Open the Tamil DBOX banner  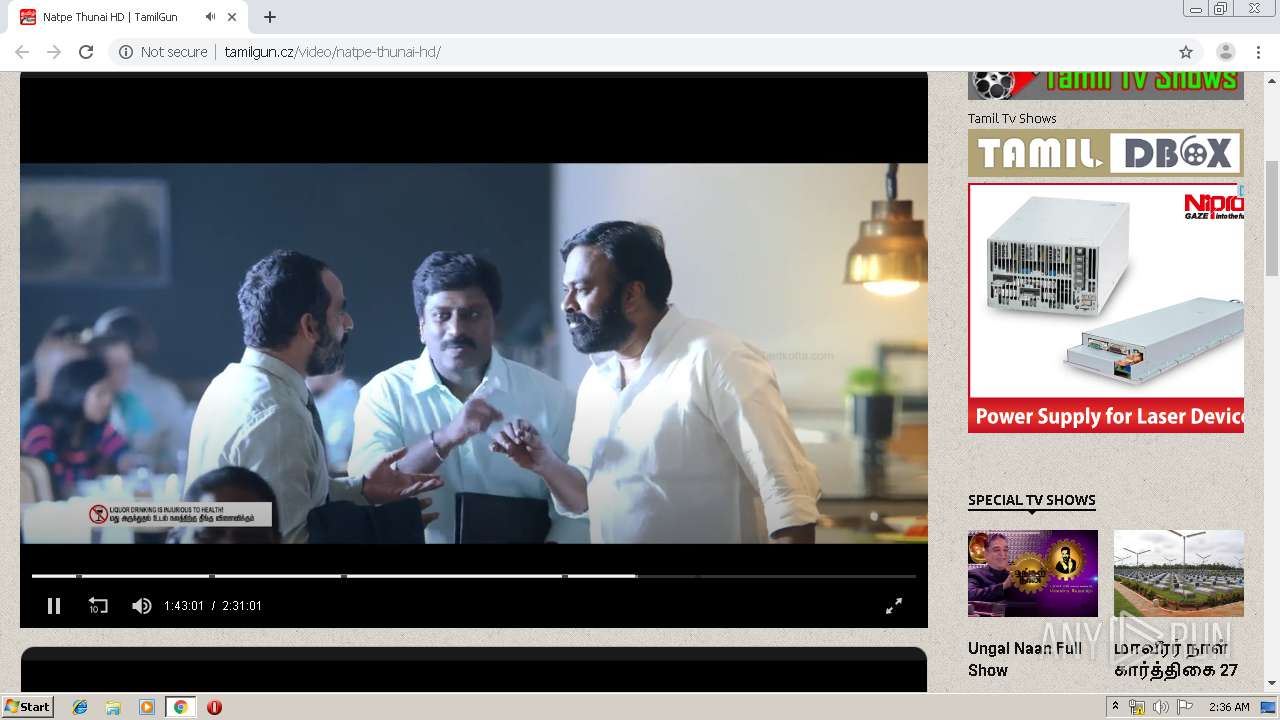[1106, 153]
